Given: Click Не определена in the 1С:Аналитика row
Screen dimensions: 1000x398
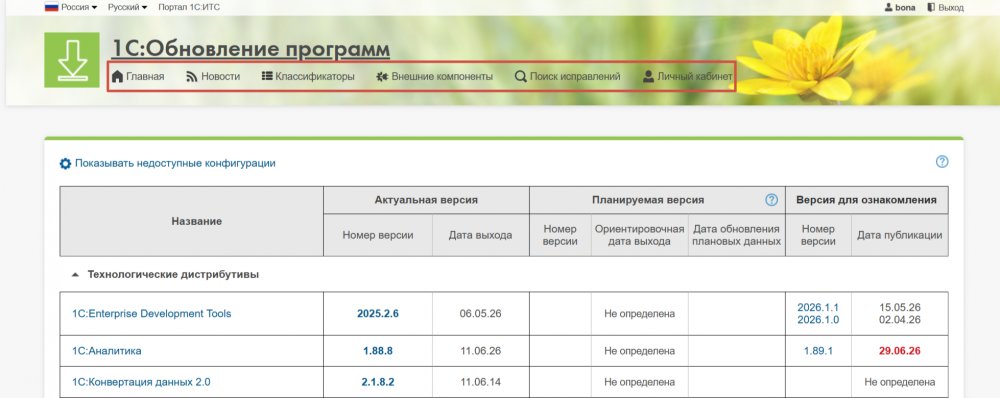Looking at the screenshot, I should pos(639,351).
